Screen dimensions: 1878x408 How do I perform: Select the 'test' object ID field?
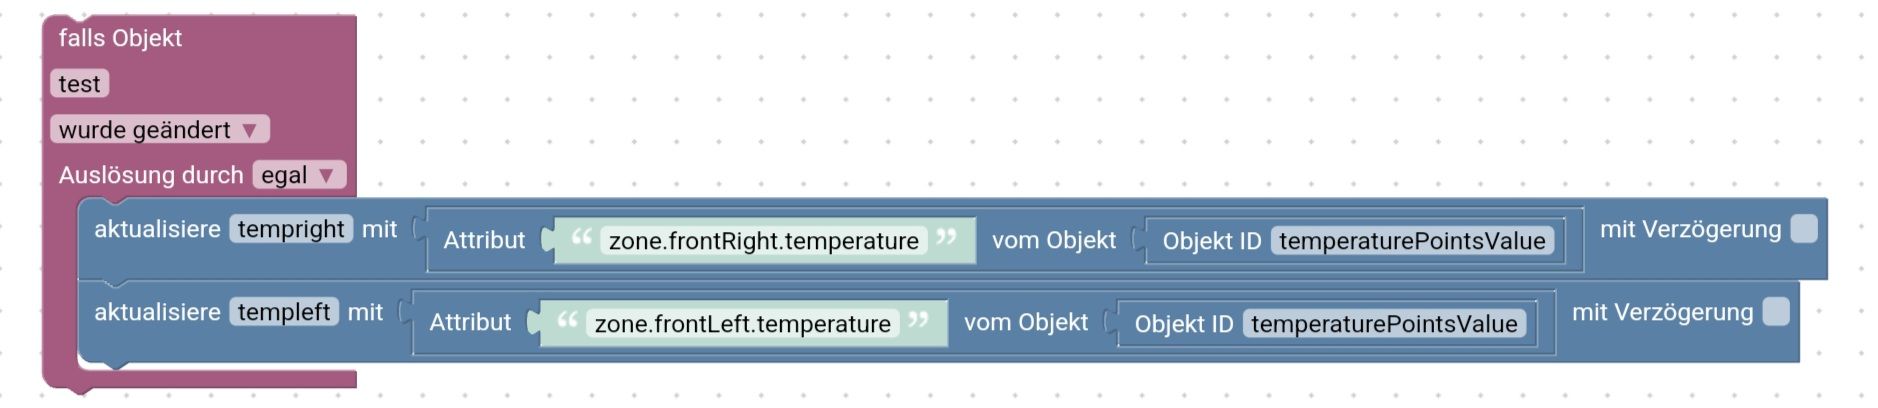(79, 84)
